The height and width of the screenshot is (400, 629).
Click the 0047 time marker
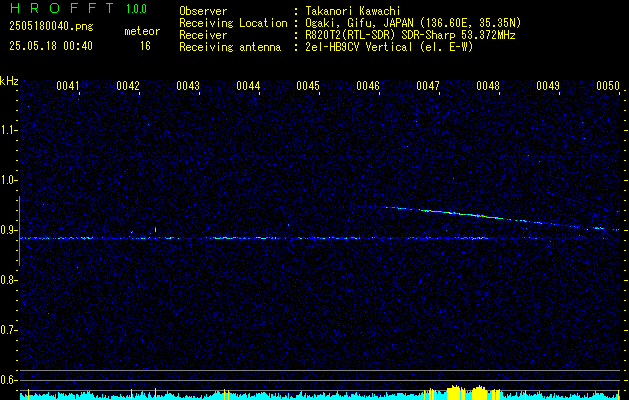coord(428,86)
